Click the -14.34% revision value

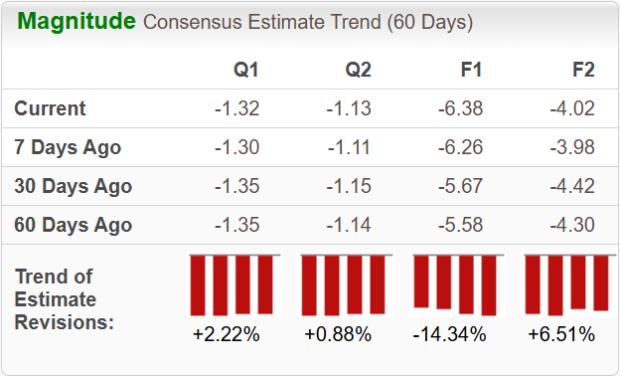tap(450, 334)
